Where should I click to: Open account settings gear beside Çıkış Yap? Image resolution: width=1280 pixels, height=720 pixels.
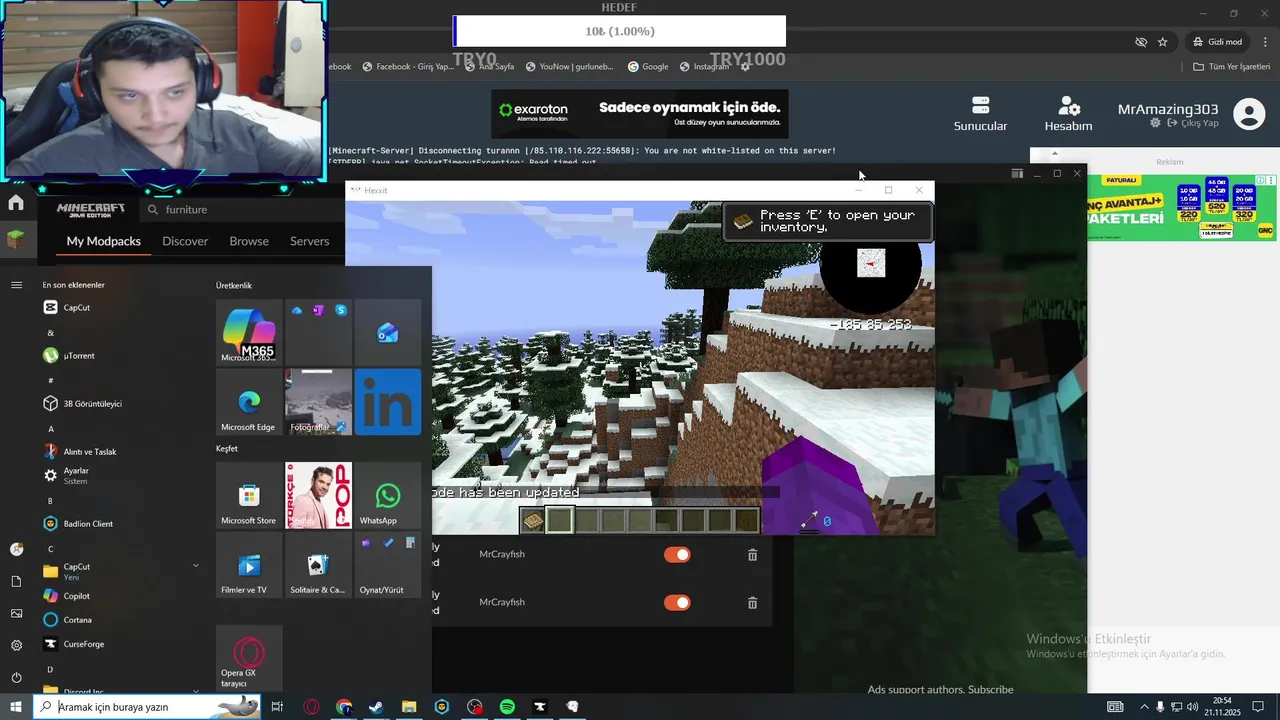[x=1155, y=123]
